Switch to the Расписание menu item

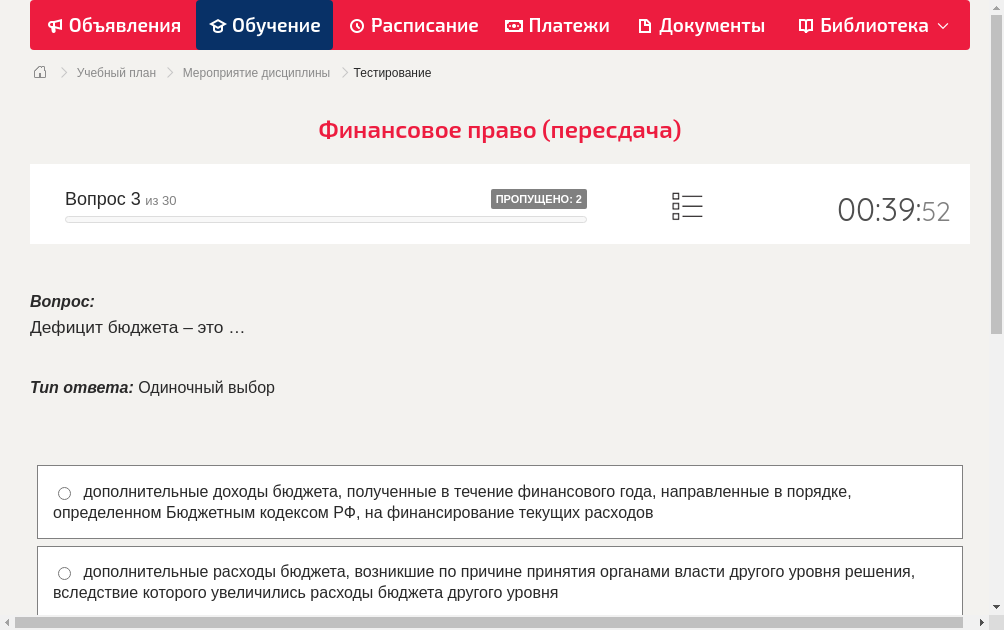click(414, 25)
